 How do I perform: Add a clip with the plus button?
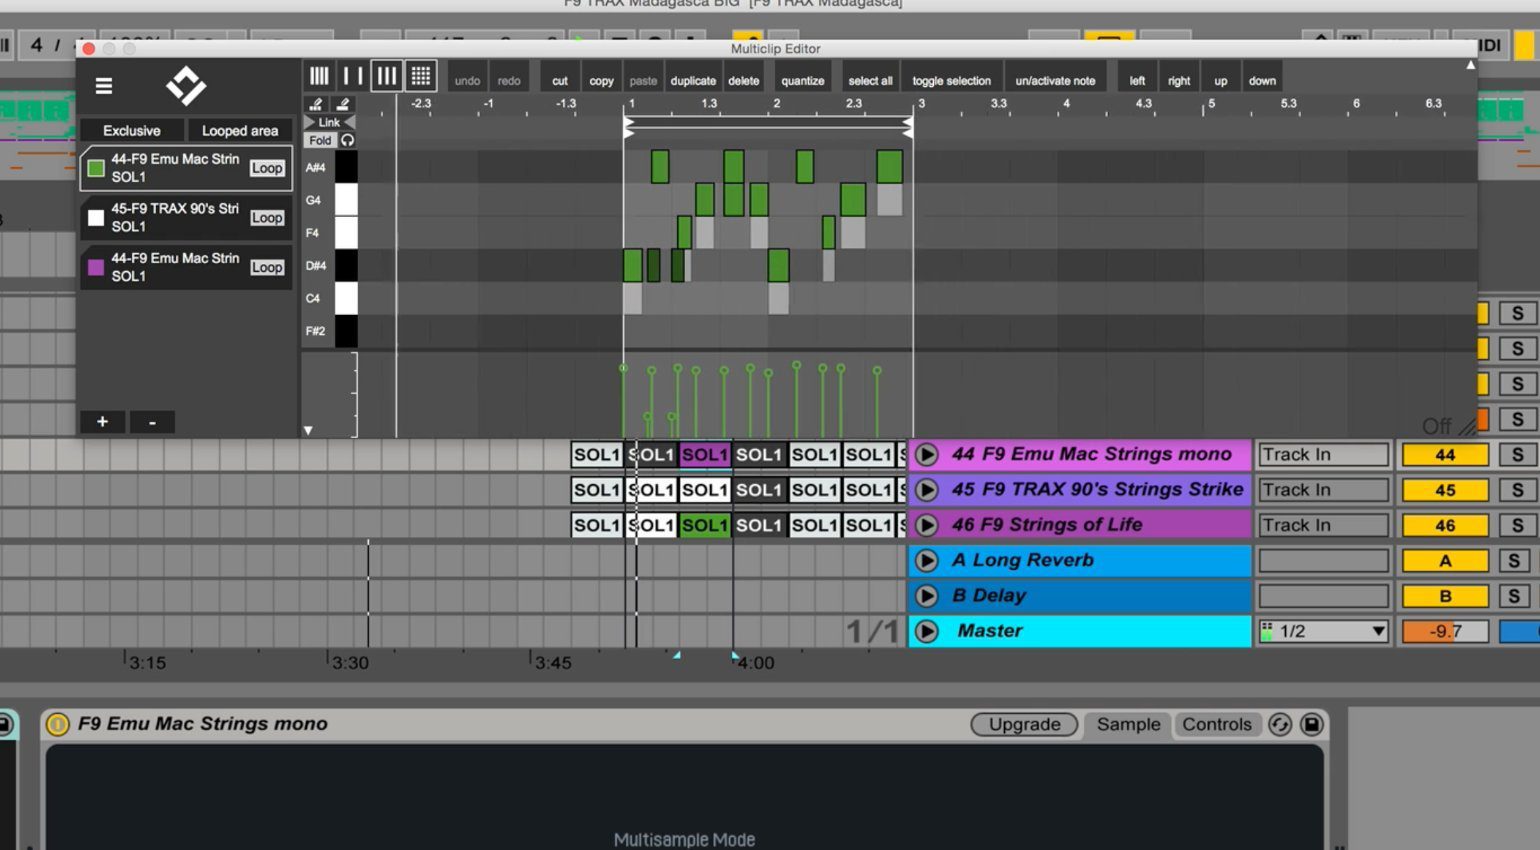102,422
